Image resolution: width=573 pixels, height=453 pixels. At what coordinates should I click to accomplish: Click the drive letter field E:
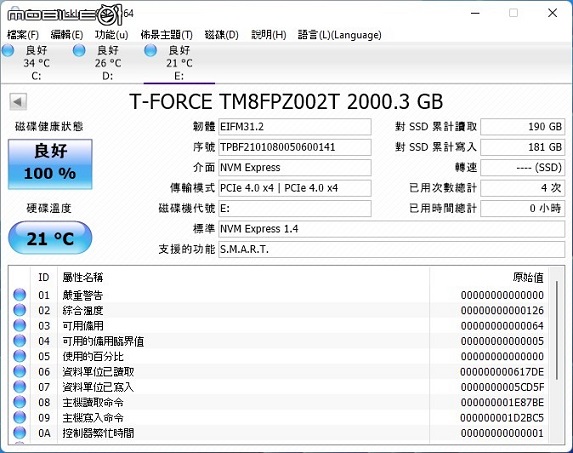[x=295, y=209]
